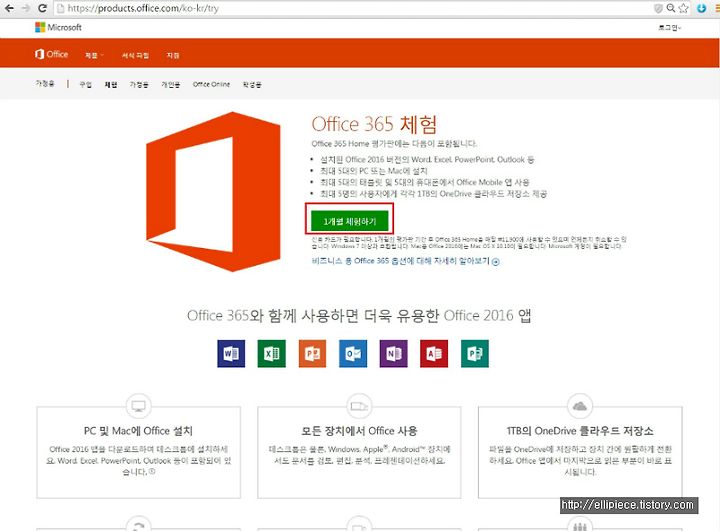The image size is (720, 531).
Task: Select the bold 체험 sub-navigation tab
Action: click(x=111, y=85)
